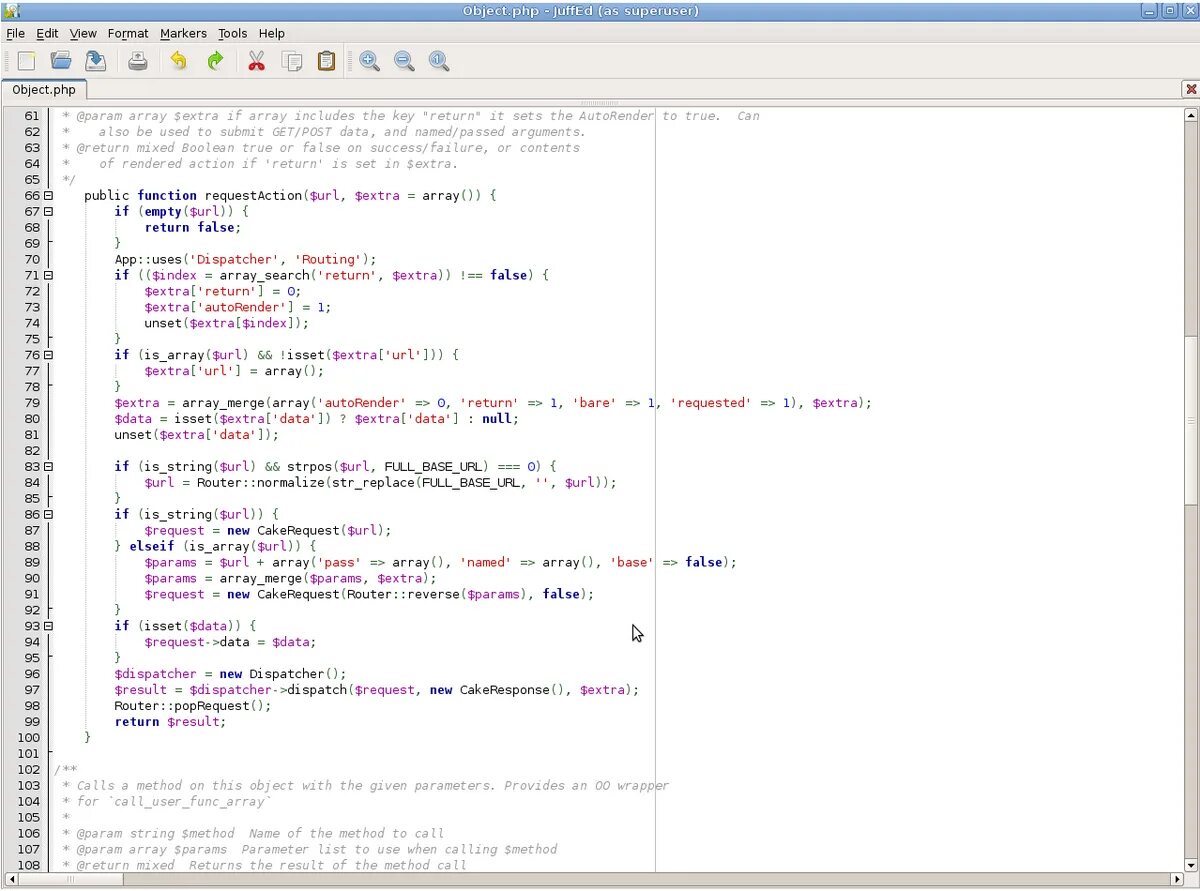Copy selection with the copy icon
This screenshot has width=1200, height=891.
coord(292,61)
